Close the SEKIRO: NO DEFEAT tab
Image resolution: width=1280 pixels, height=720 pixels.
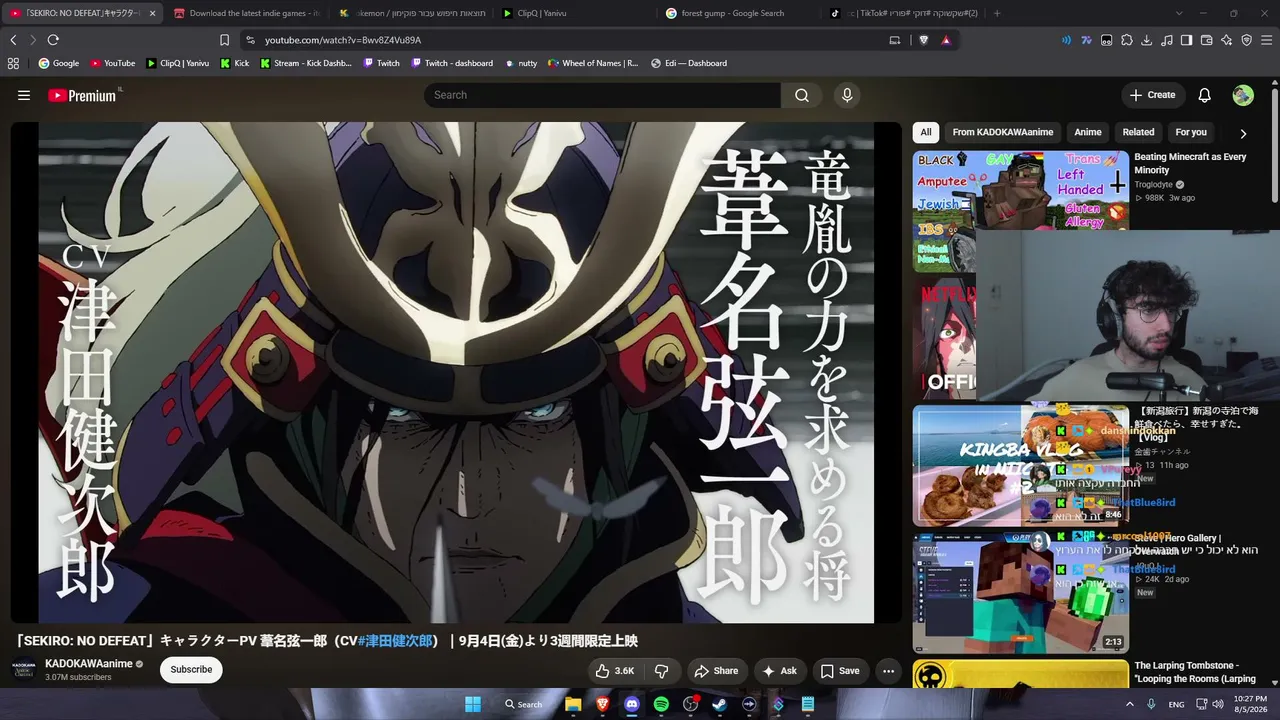point(153,13)
